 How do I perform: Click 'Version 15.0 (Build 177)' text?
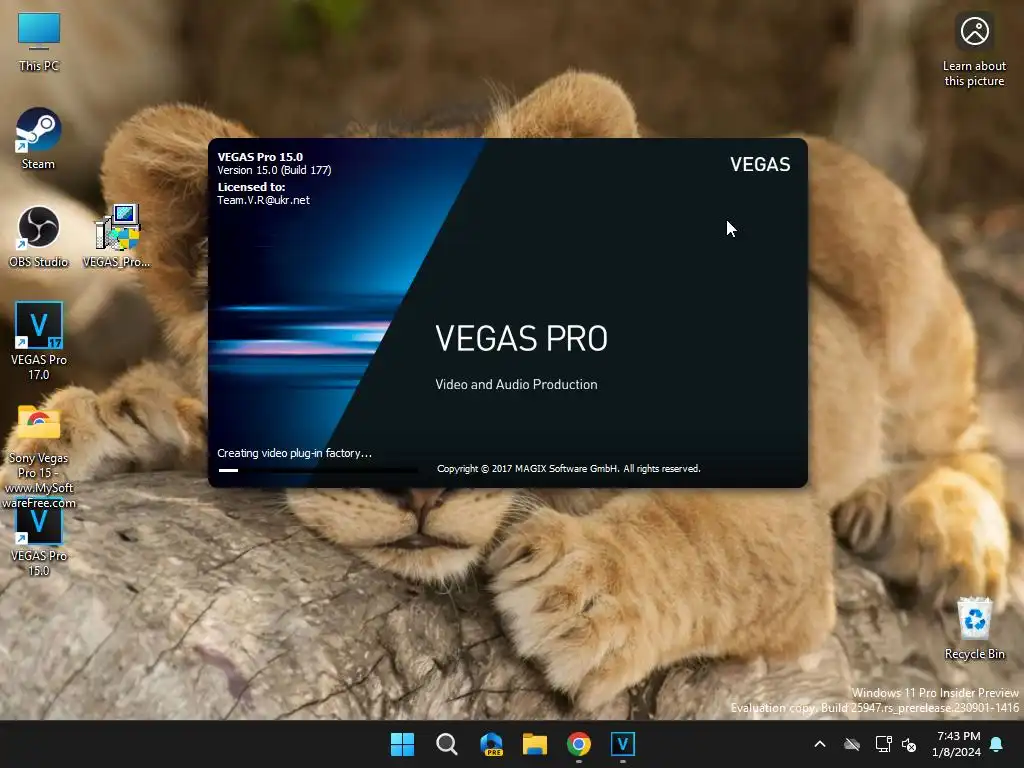click(x=274, y=170)
